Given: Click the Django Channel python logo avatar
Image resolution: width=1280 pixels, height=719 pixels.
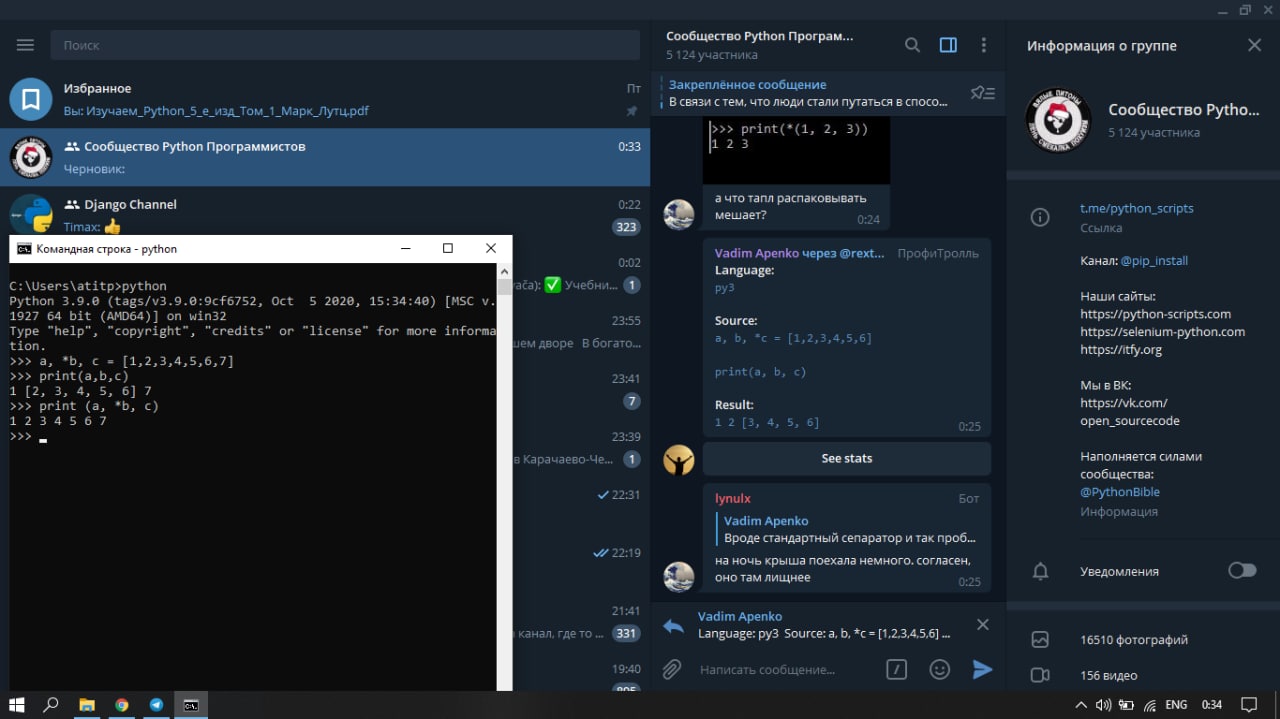Looking at the screenshot, I should [31, 214].
